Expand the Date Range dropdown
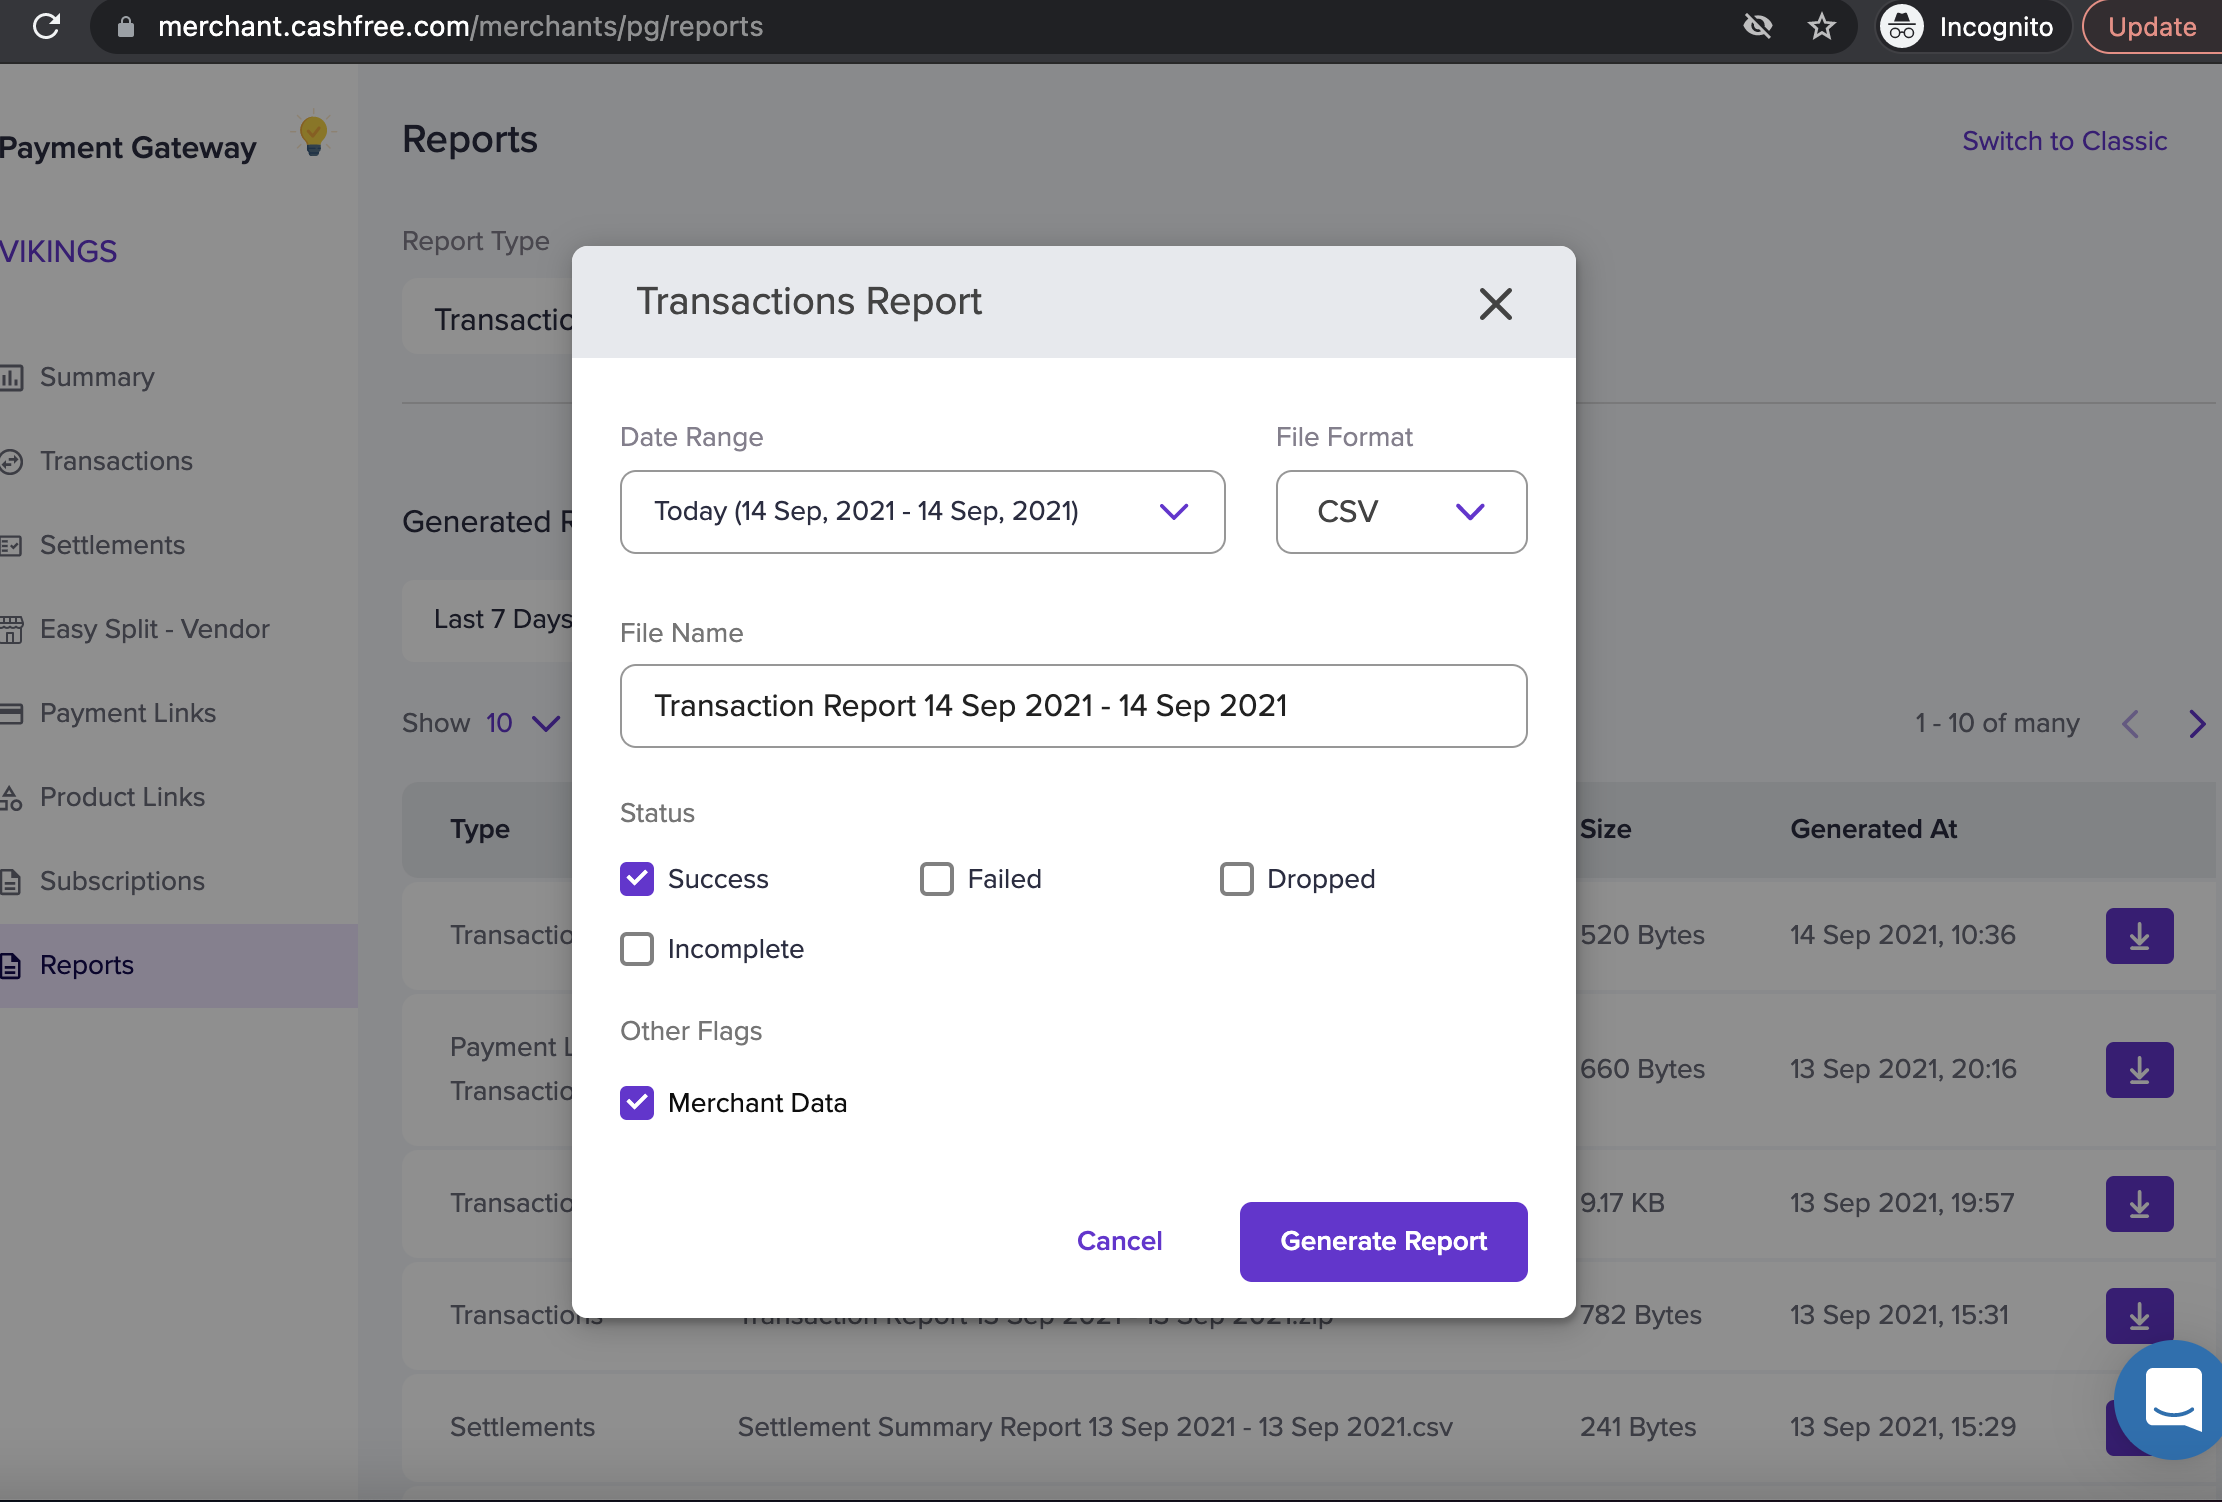2222x1502 pixels. tap(922, 512)
